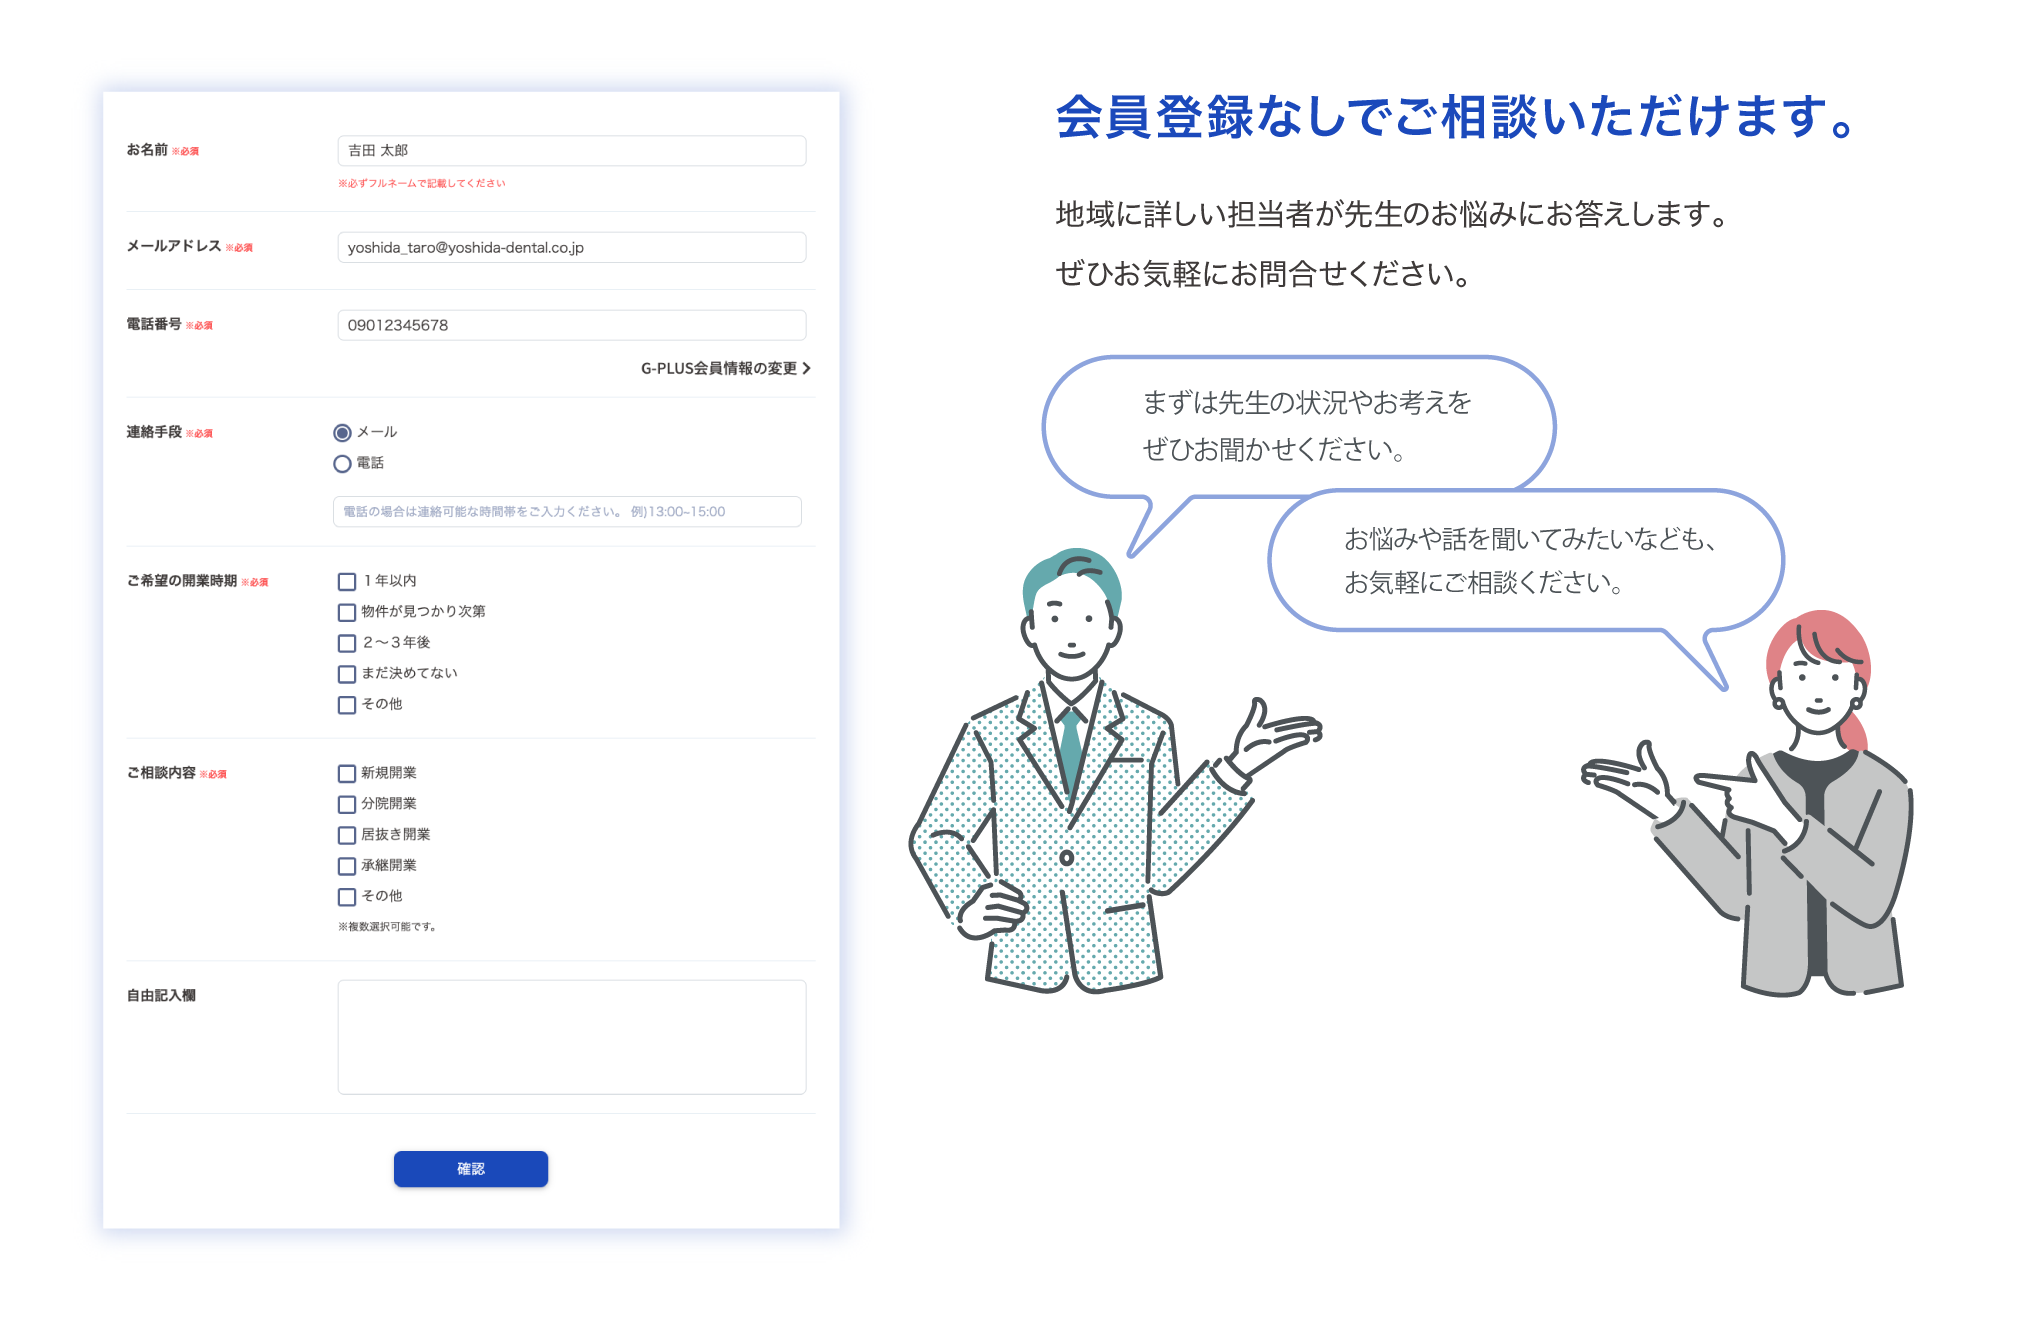Screen dimensions: 2040x1333
Task: Select the 居抜き開業 checkbox
Action: 347,836
